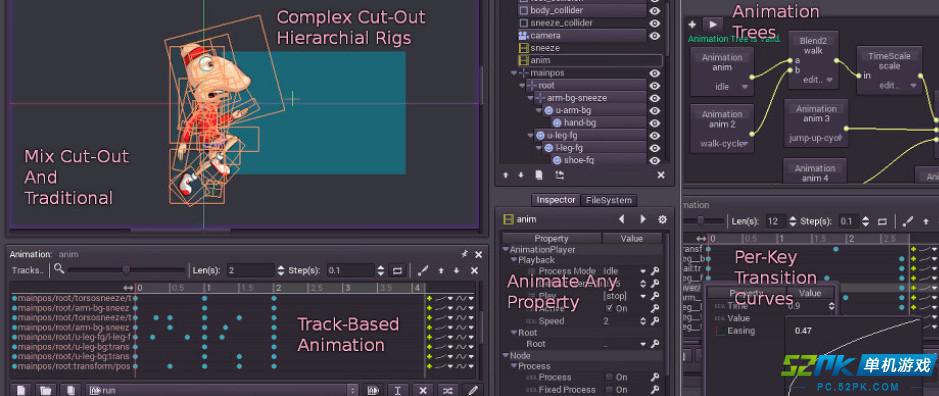This screenshot has width=939, height=396.
Task: Pin the Animation panel with the pin icon
Action: pos(464,254)
